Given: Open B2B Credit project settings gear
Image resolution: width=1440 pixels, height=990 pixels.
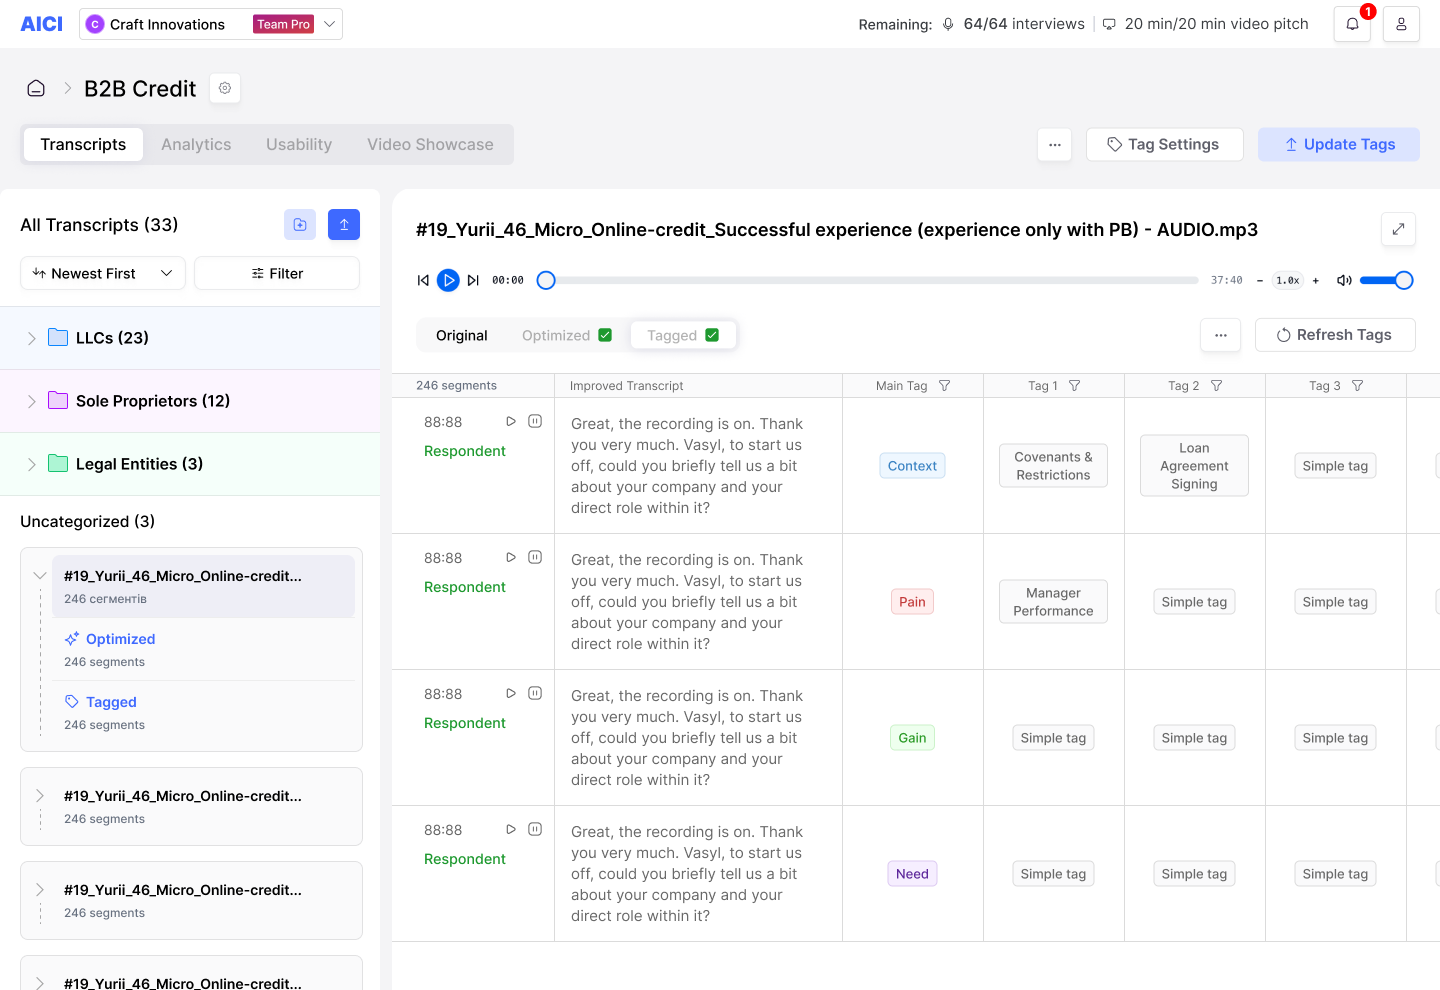Looking at the screenshot, I should (x=225, y=88).
